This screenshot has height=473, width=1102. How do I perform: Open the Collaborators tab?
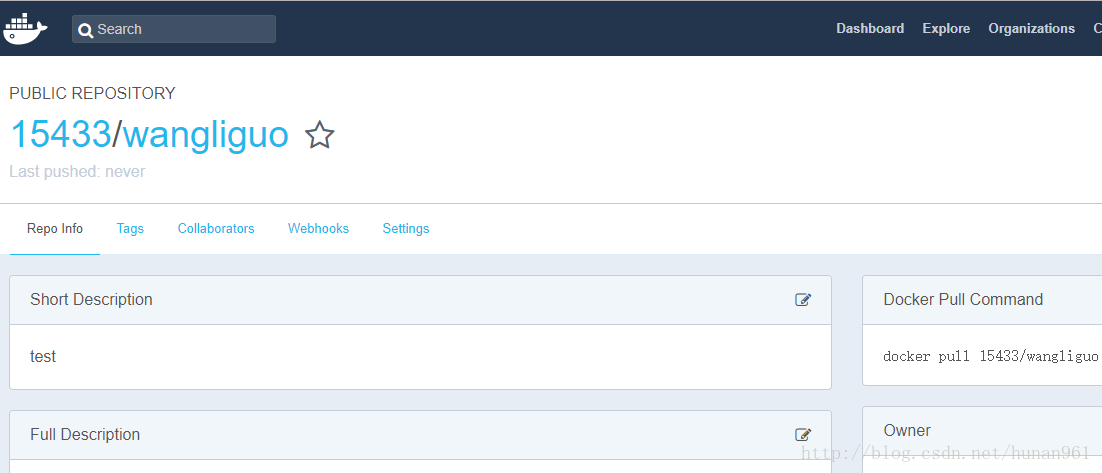click(x=216, y=229)
